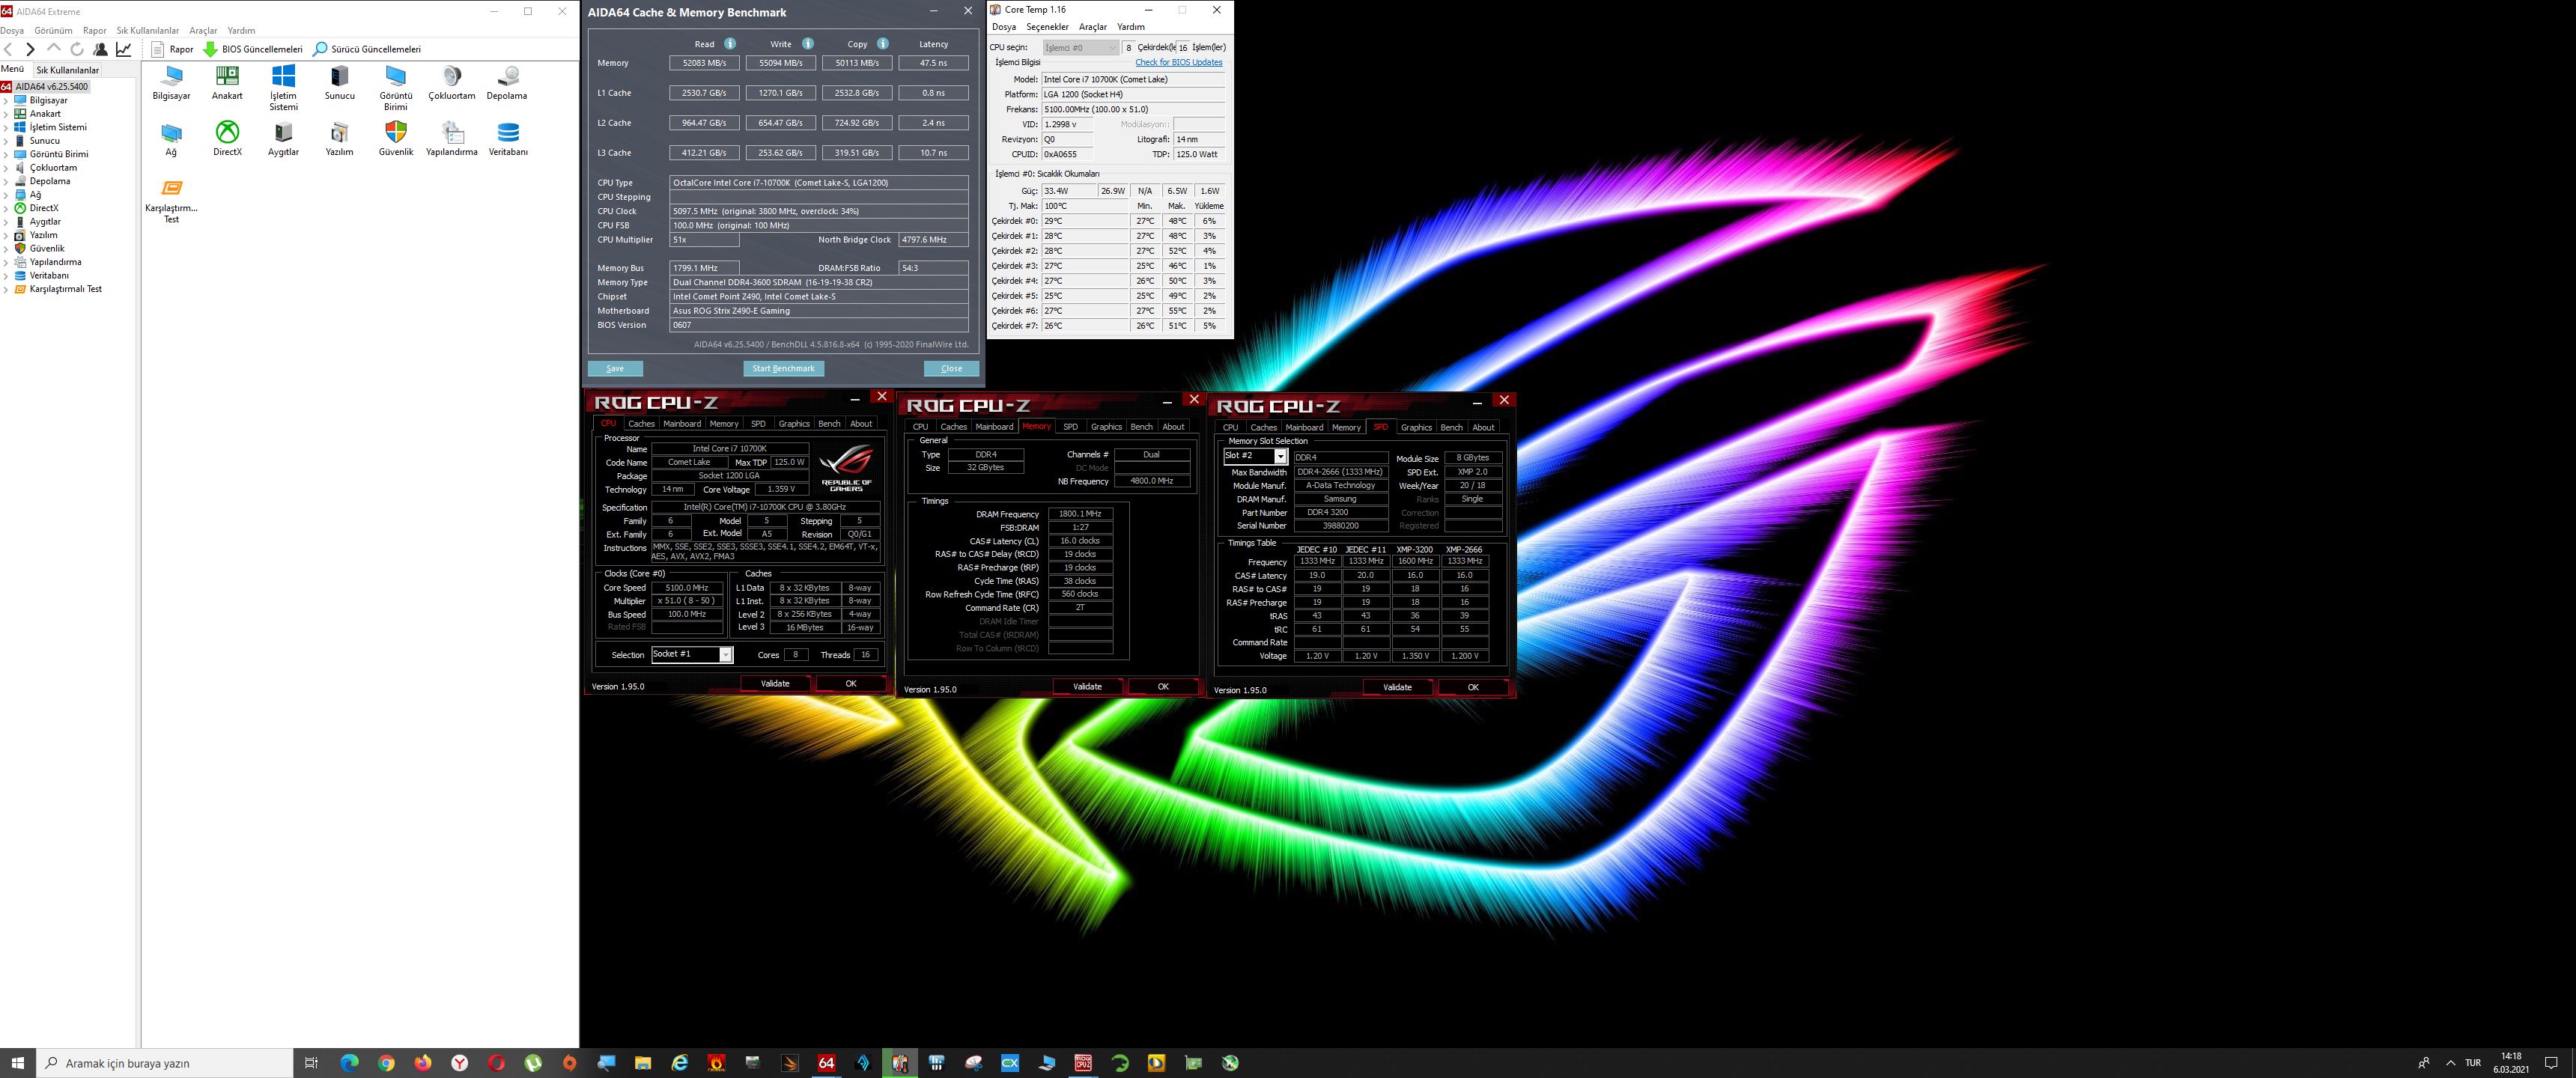
Task: Open Bilgisayar icon in AIDA64 main pane
Action: (171, 83)
